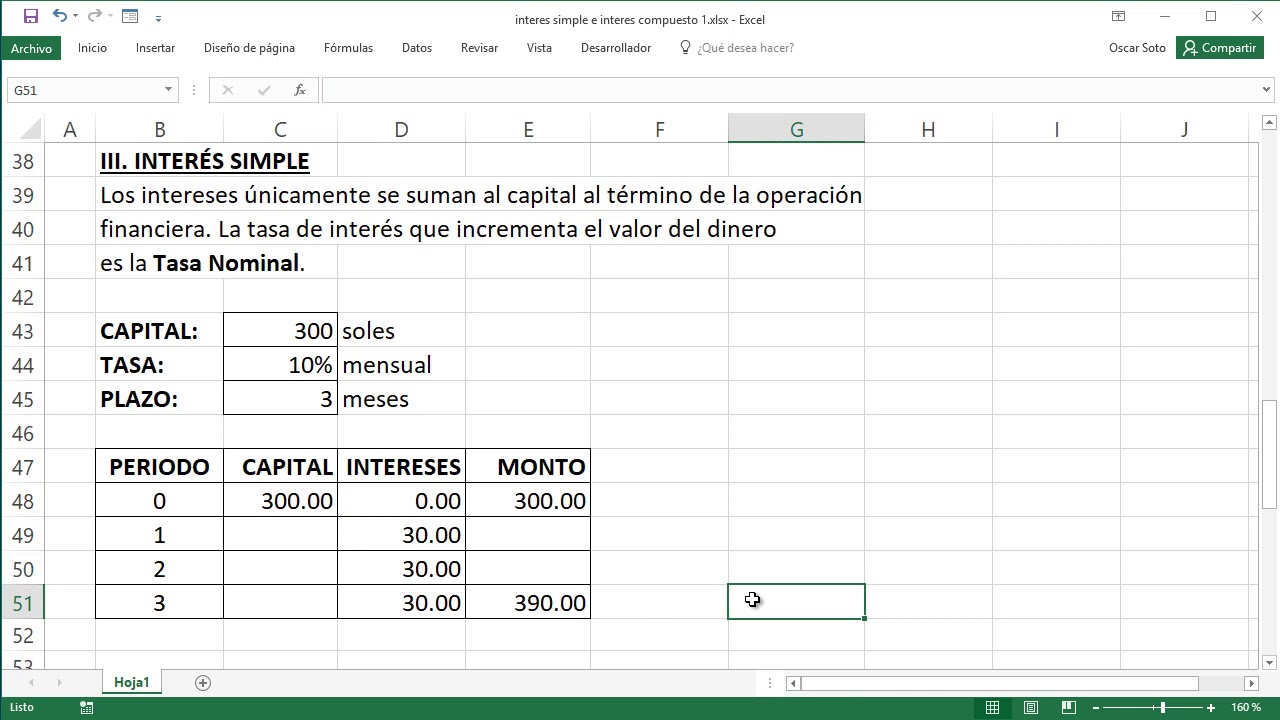The width and height of the screenshot is (1280, 720).
Task: Select the MONTO value 390.00
Action: tap(528, 603)
